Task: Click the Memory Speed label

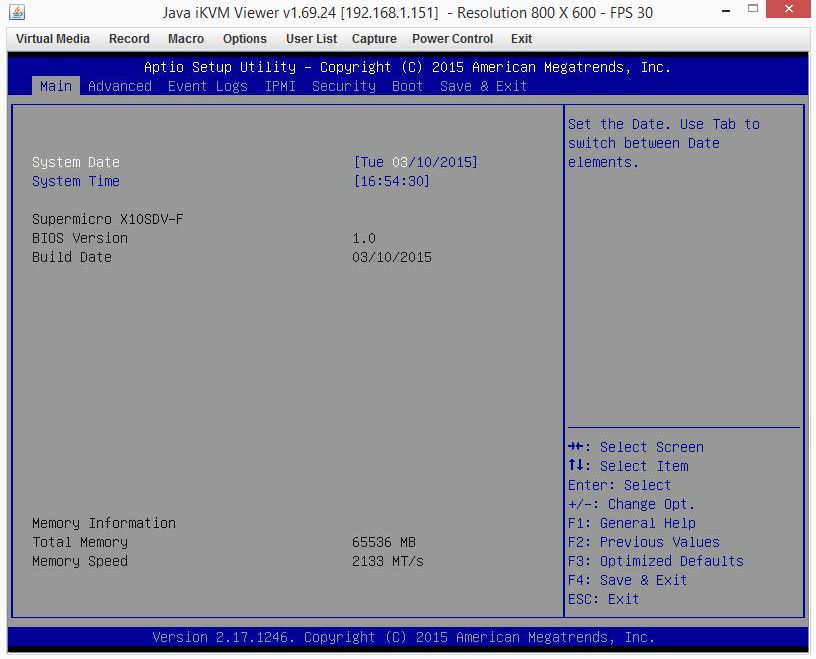Action: click(80, 561)
